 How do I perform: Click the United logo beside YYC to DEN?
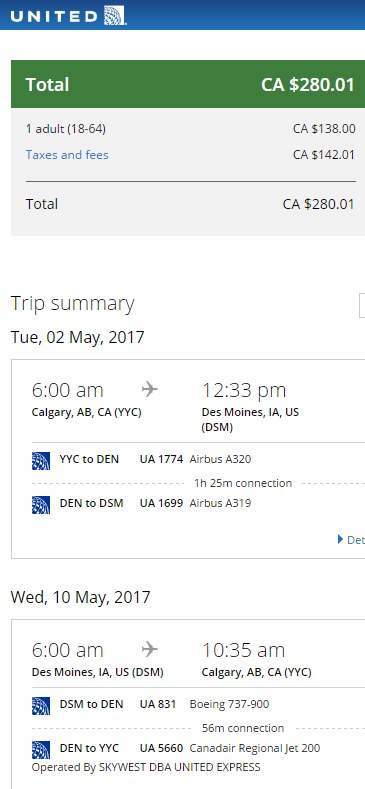click(x=41, y=460)
